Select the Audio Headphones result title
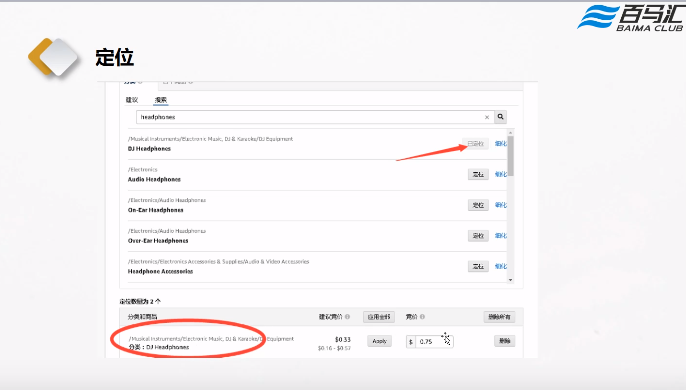This screenshot has width=686, height=390. coord(154,179)
